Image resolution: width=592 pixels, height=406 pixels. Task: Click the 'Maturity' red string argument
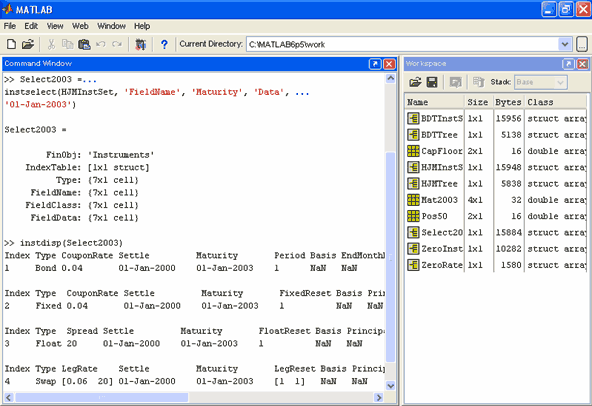[217, 92]
